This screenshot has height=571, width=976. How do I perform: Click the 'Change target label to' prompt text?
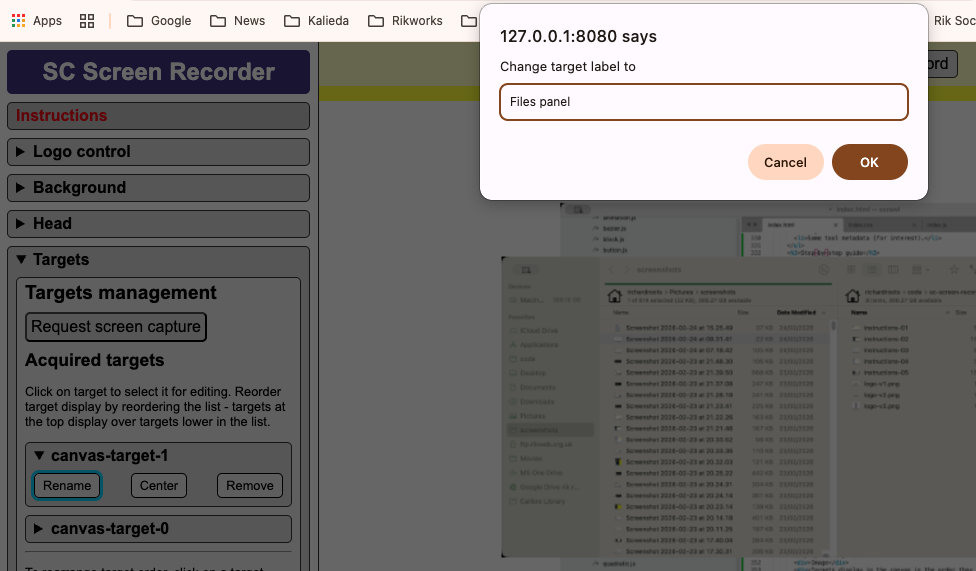[x=568, y=67]
